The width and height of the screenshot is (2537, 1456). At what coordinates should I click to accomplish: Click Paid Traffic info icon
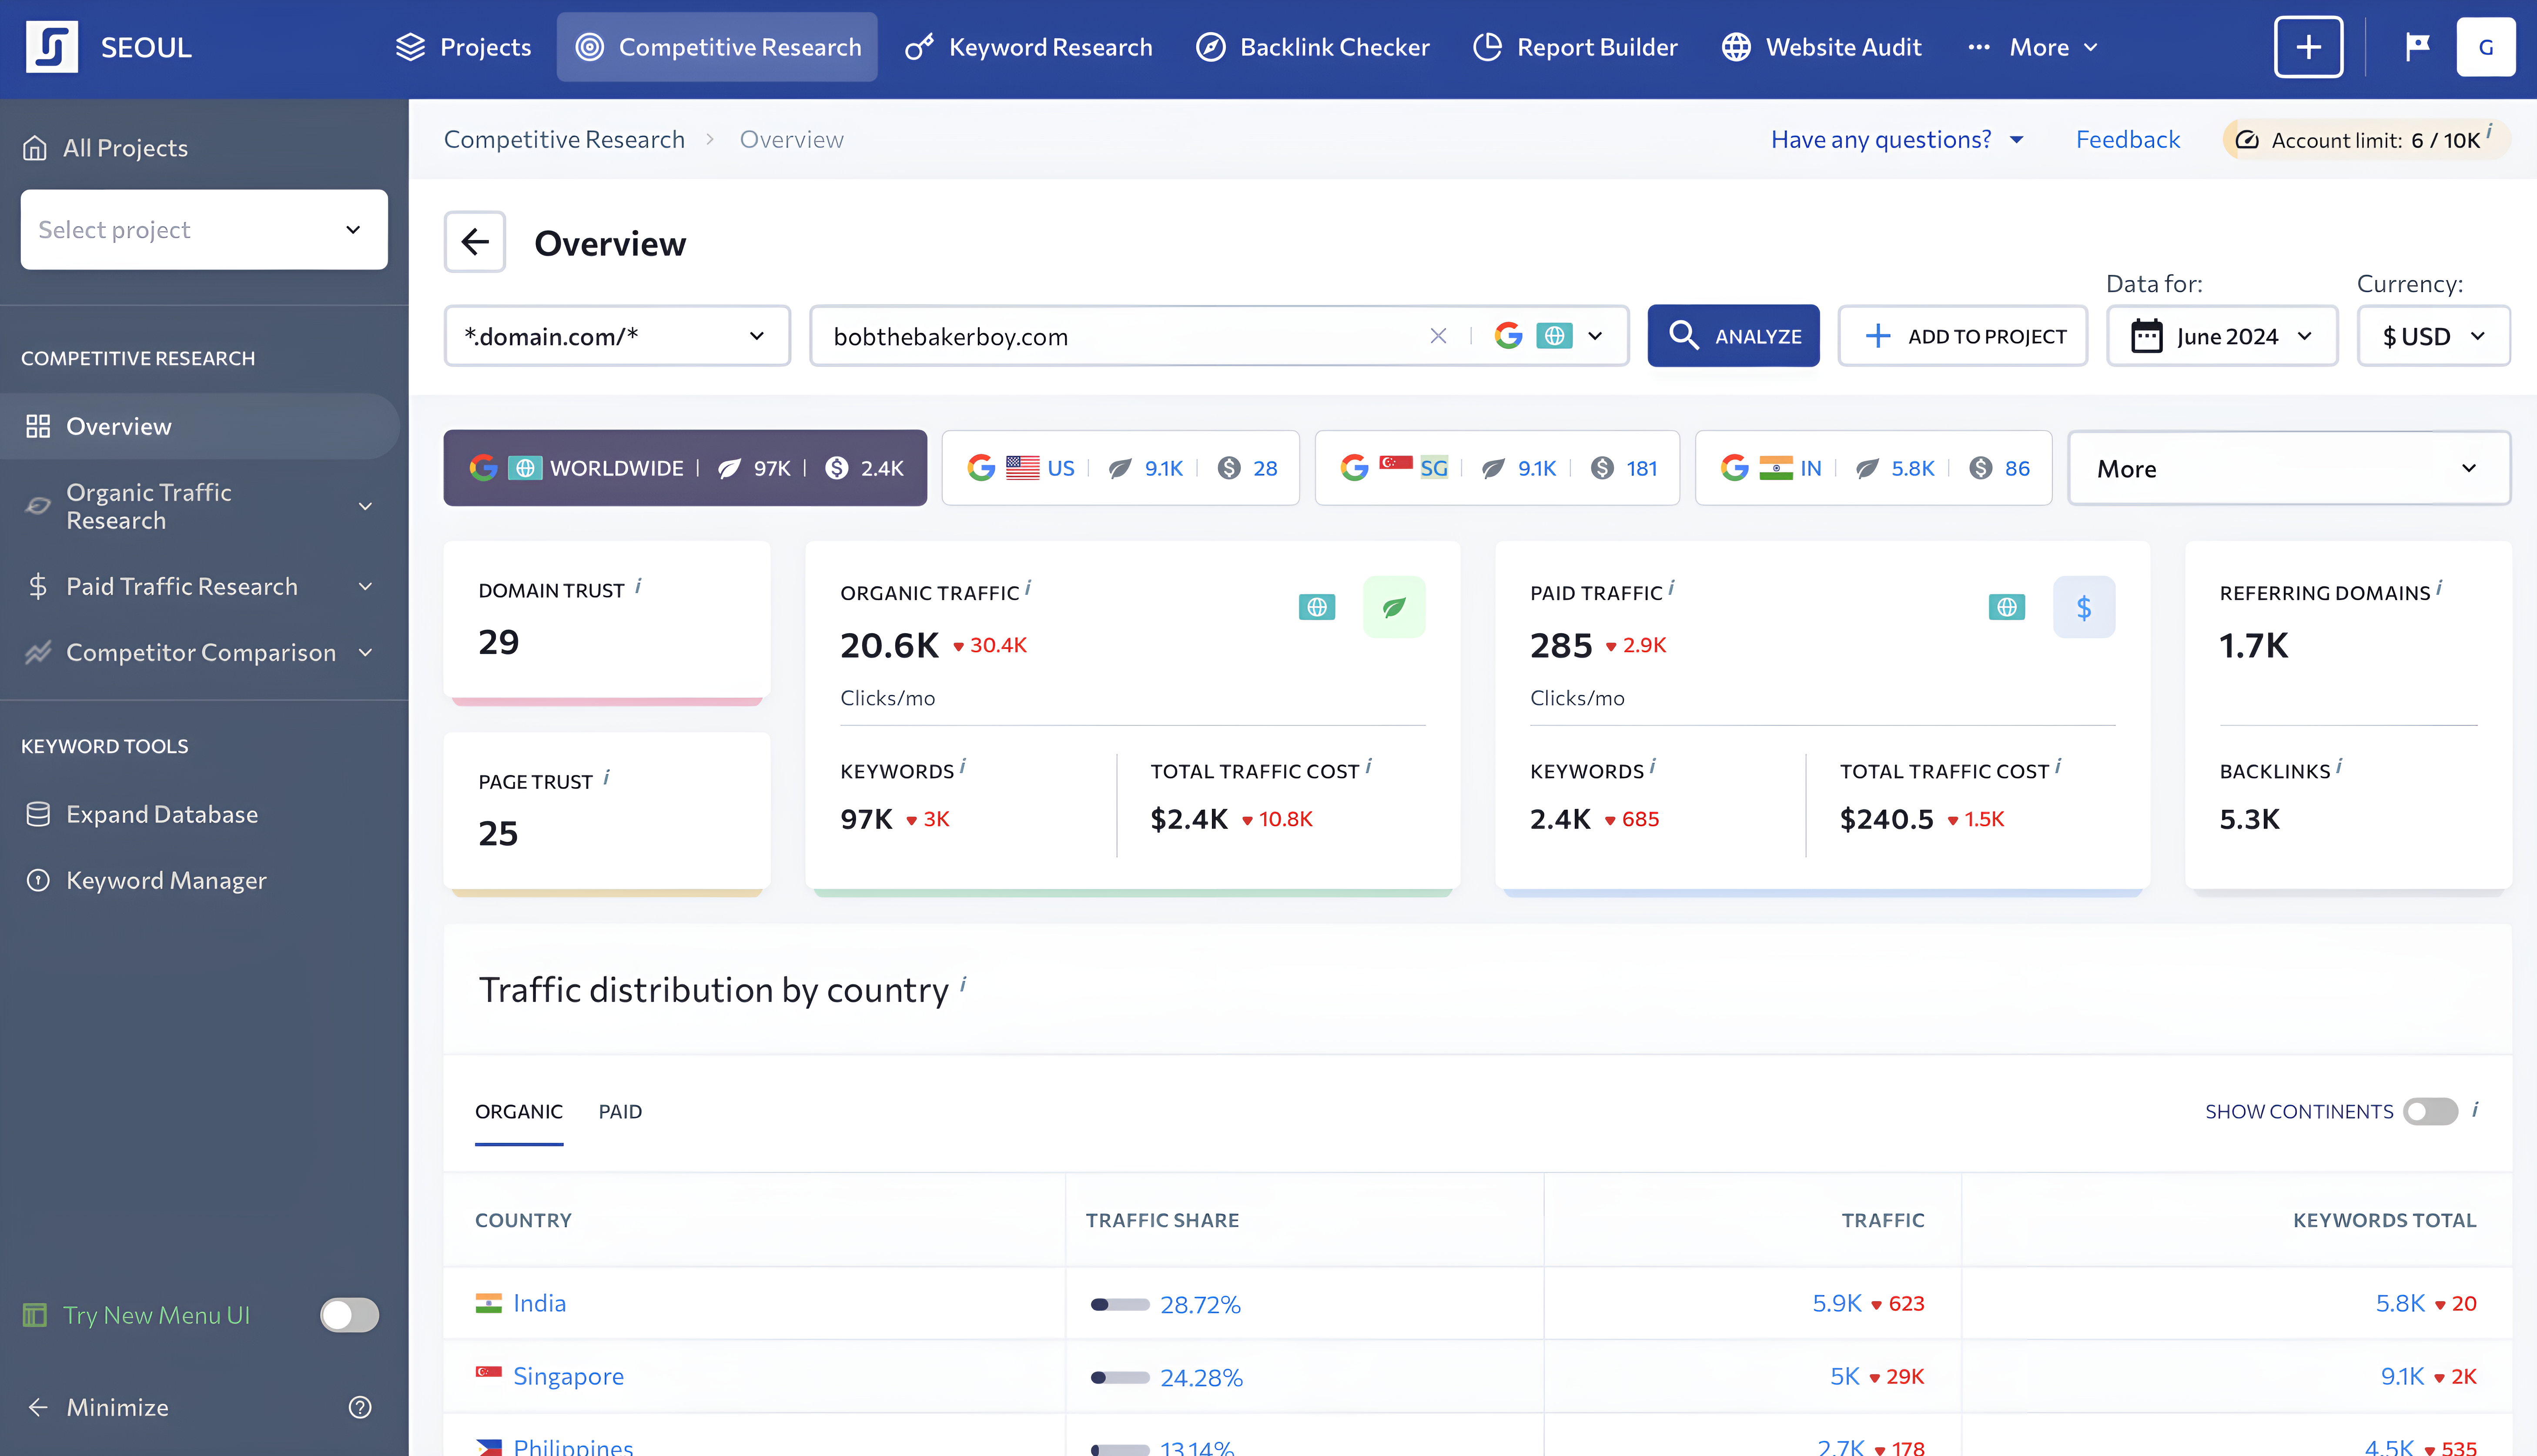point(1671,588)
